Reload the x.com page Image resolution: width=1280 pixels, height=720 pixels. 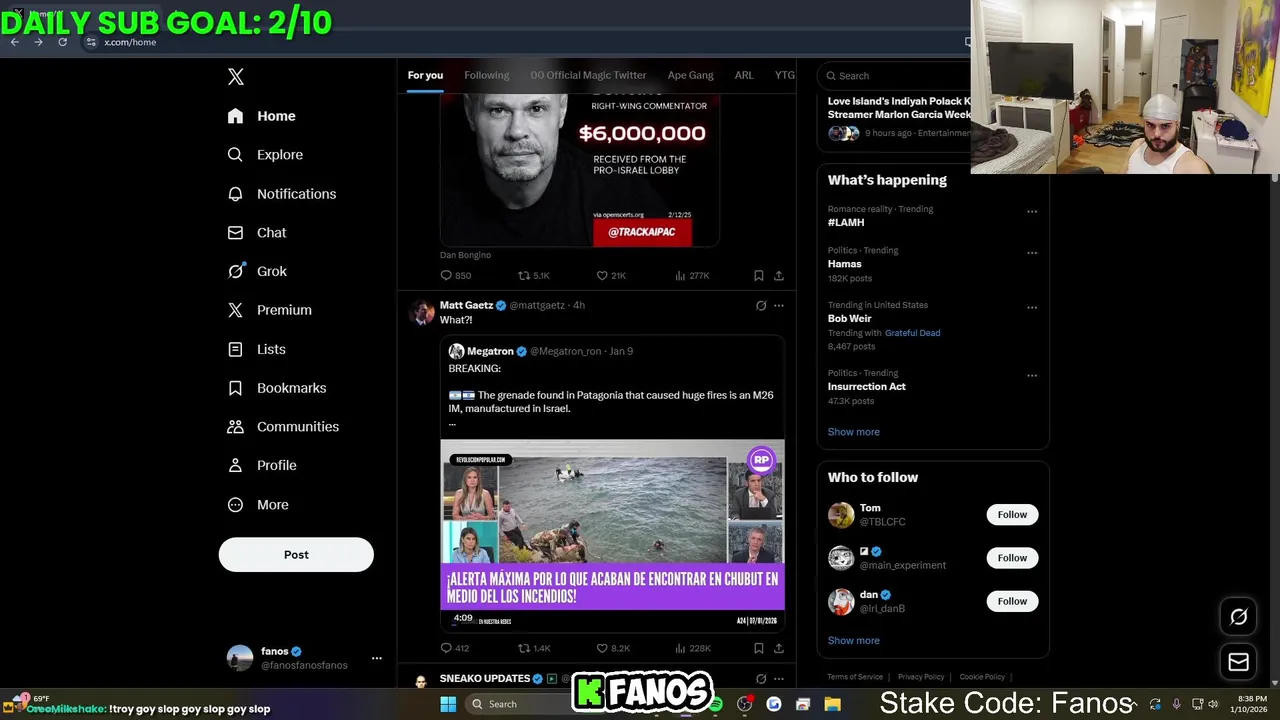pos(62,42)
